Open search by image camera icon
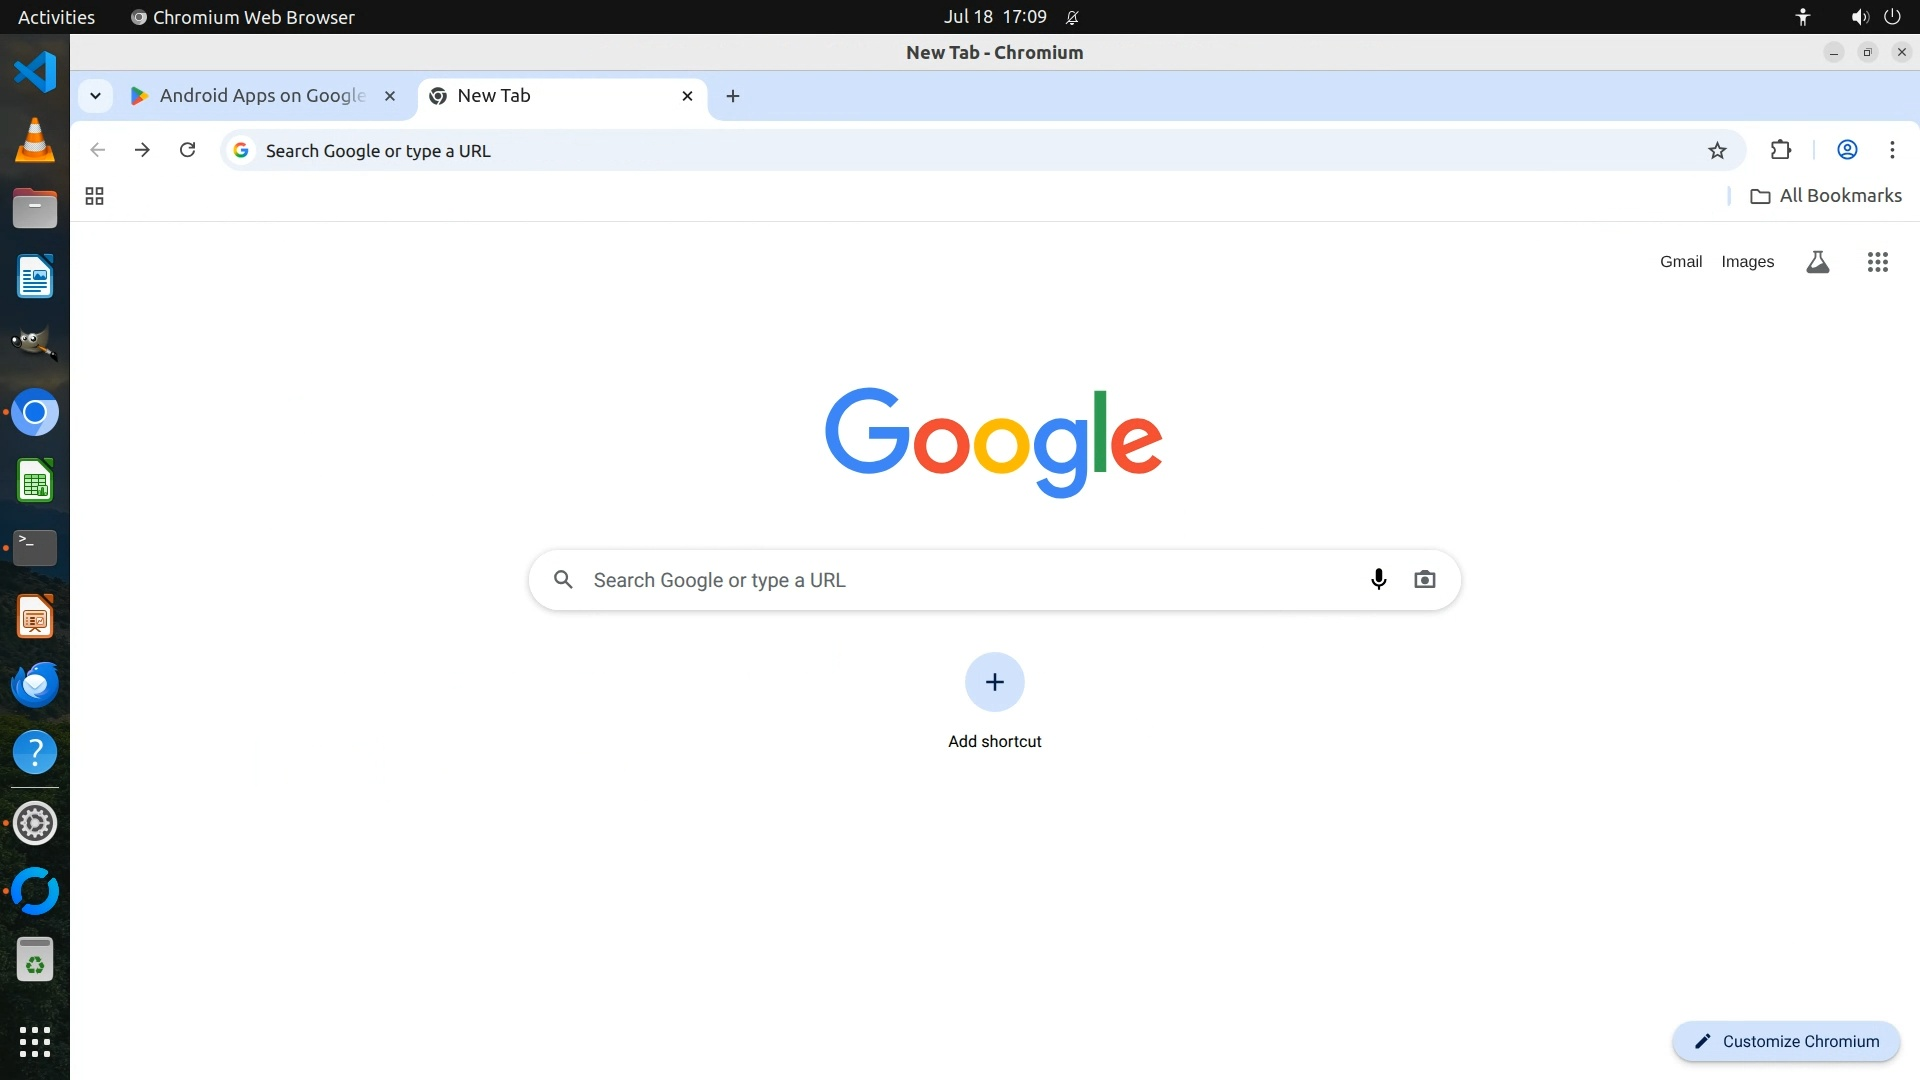This screenshot has width=1920, height=1080. click(1424, 579)
